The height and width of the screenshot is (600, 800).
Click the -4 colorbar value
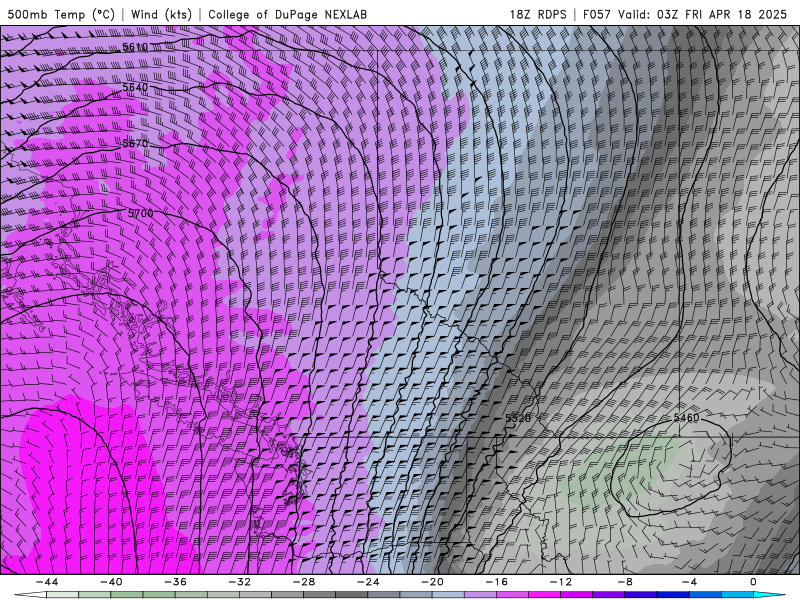690,582
